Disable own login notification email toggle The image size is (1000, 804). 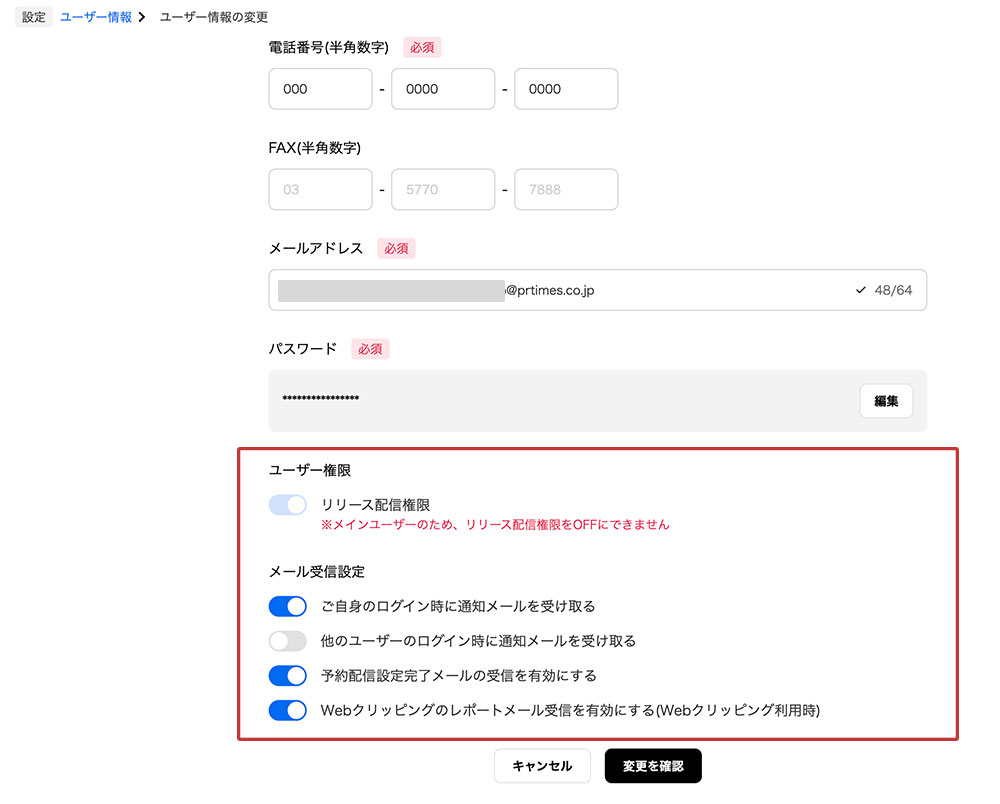[x=287, y=606]
